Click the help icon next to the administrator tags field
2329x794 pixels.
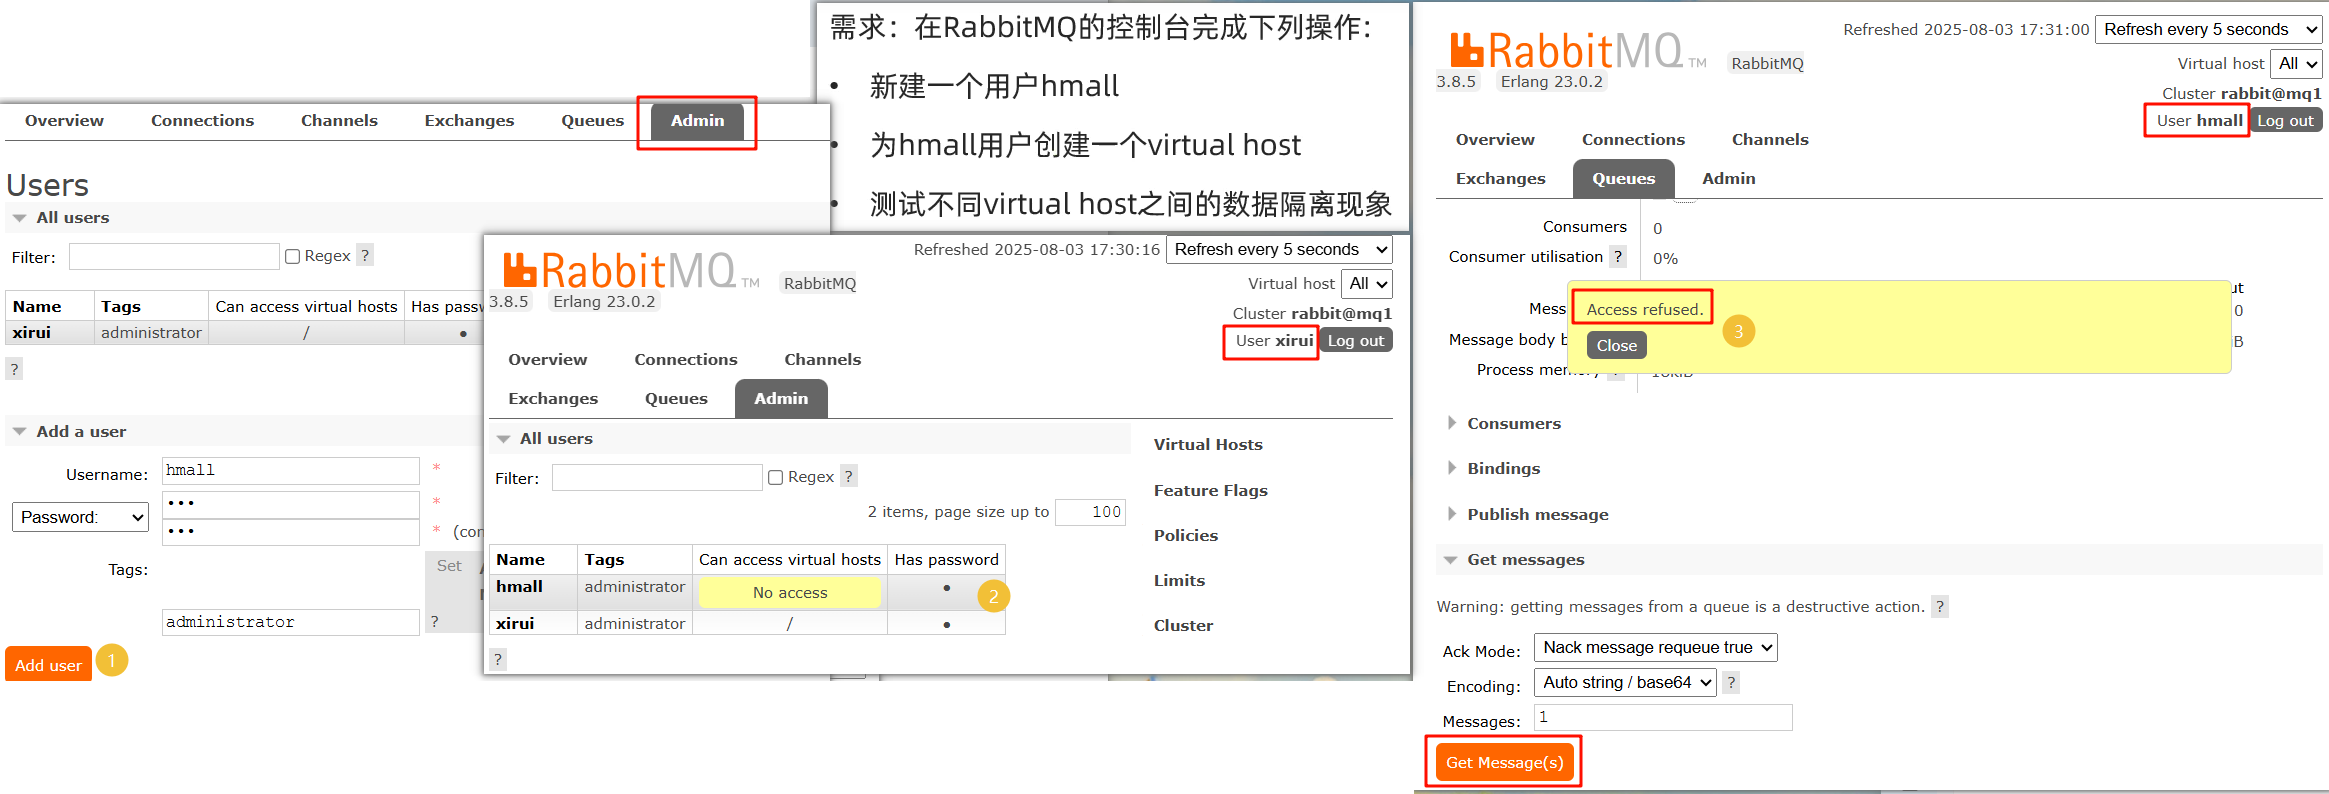(x=434, y=622)
